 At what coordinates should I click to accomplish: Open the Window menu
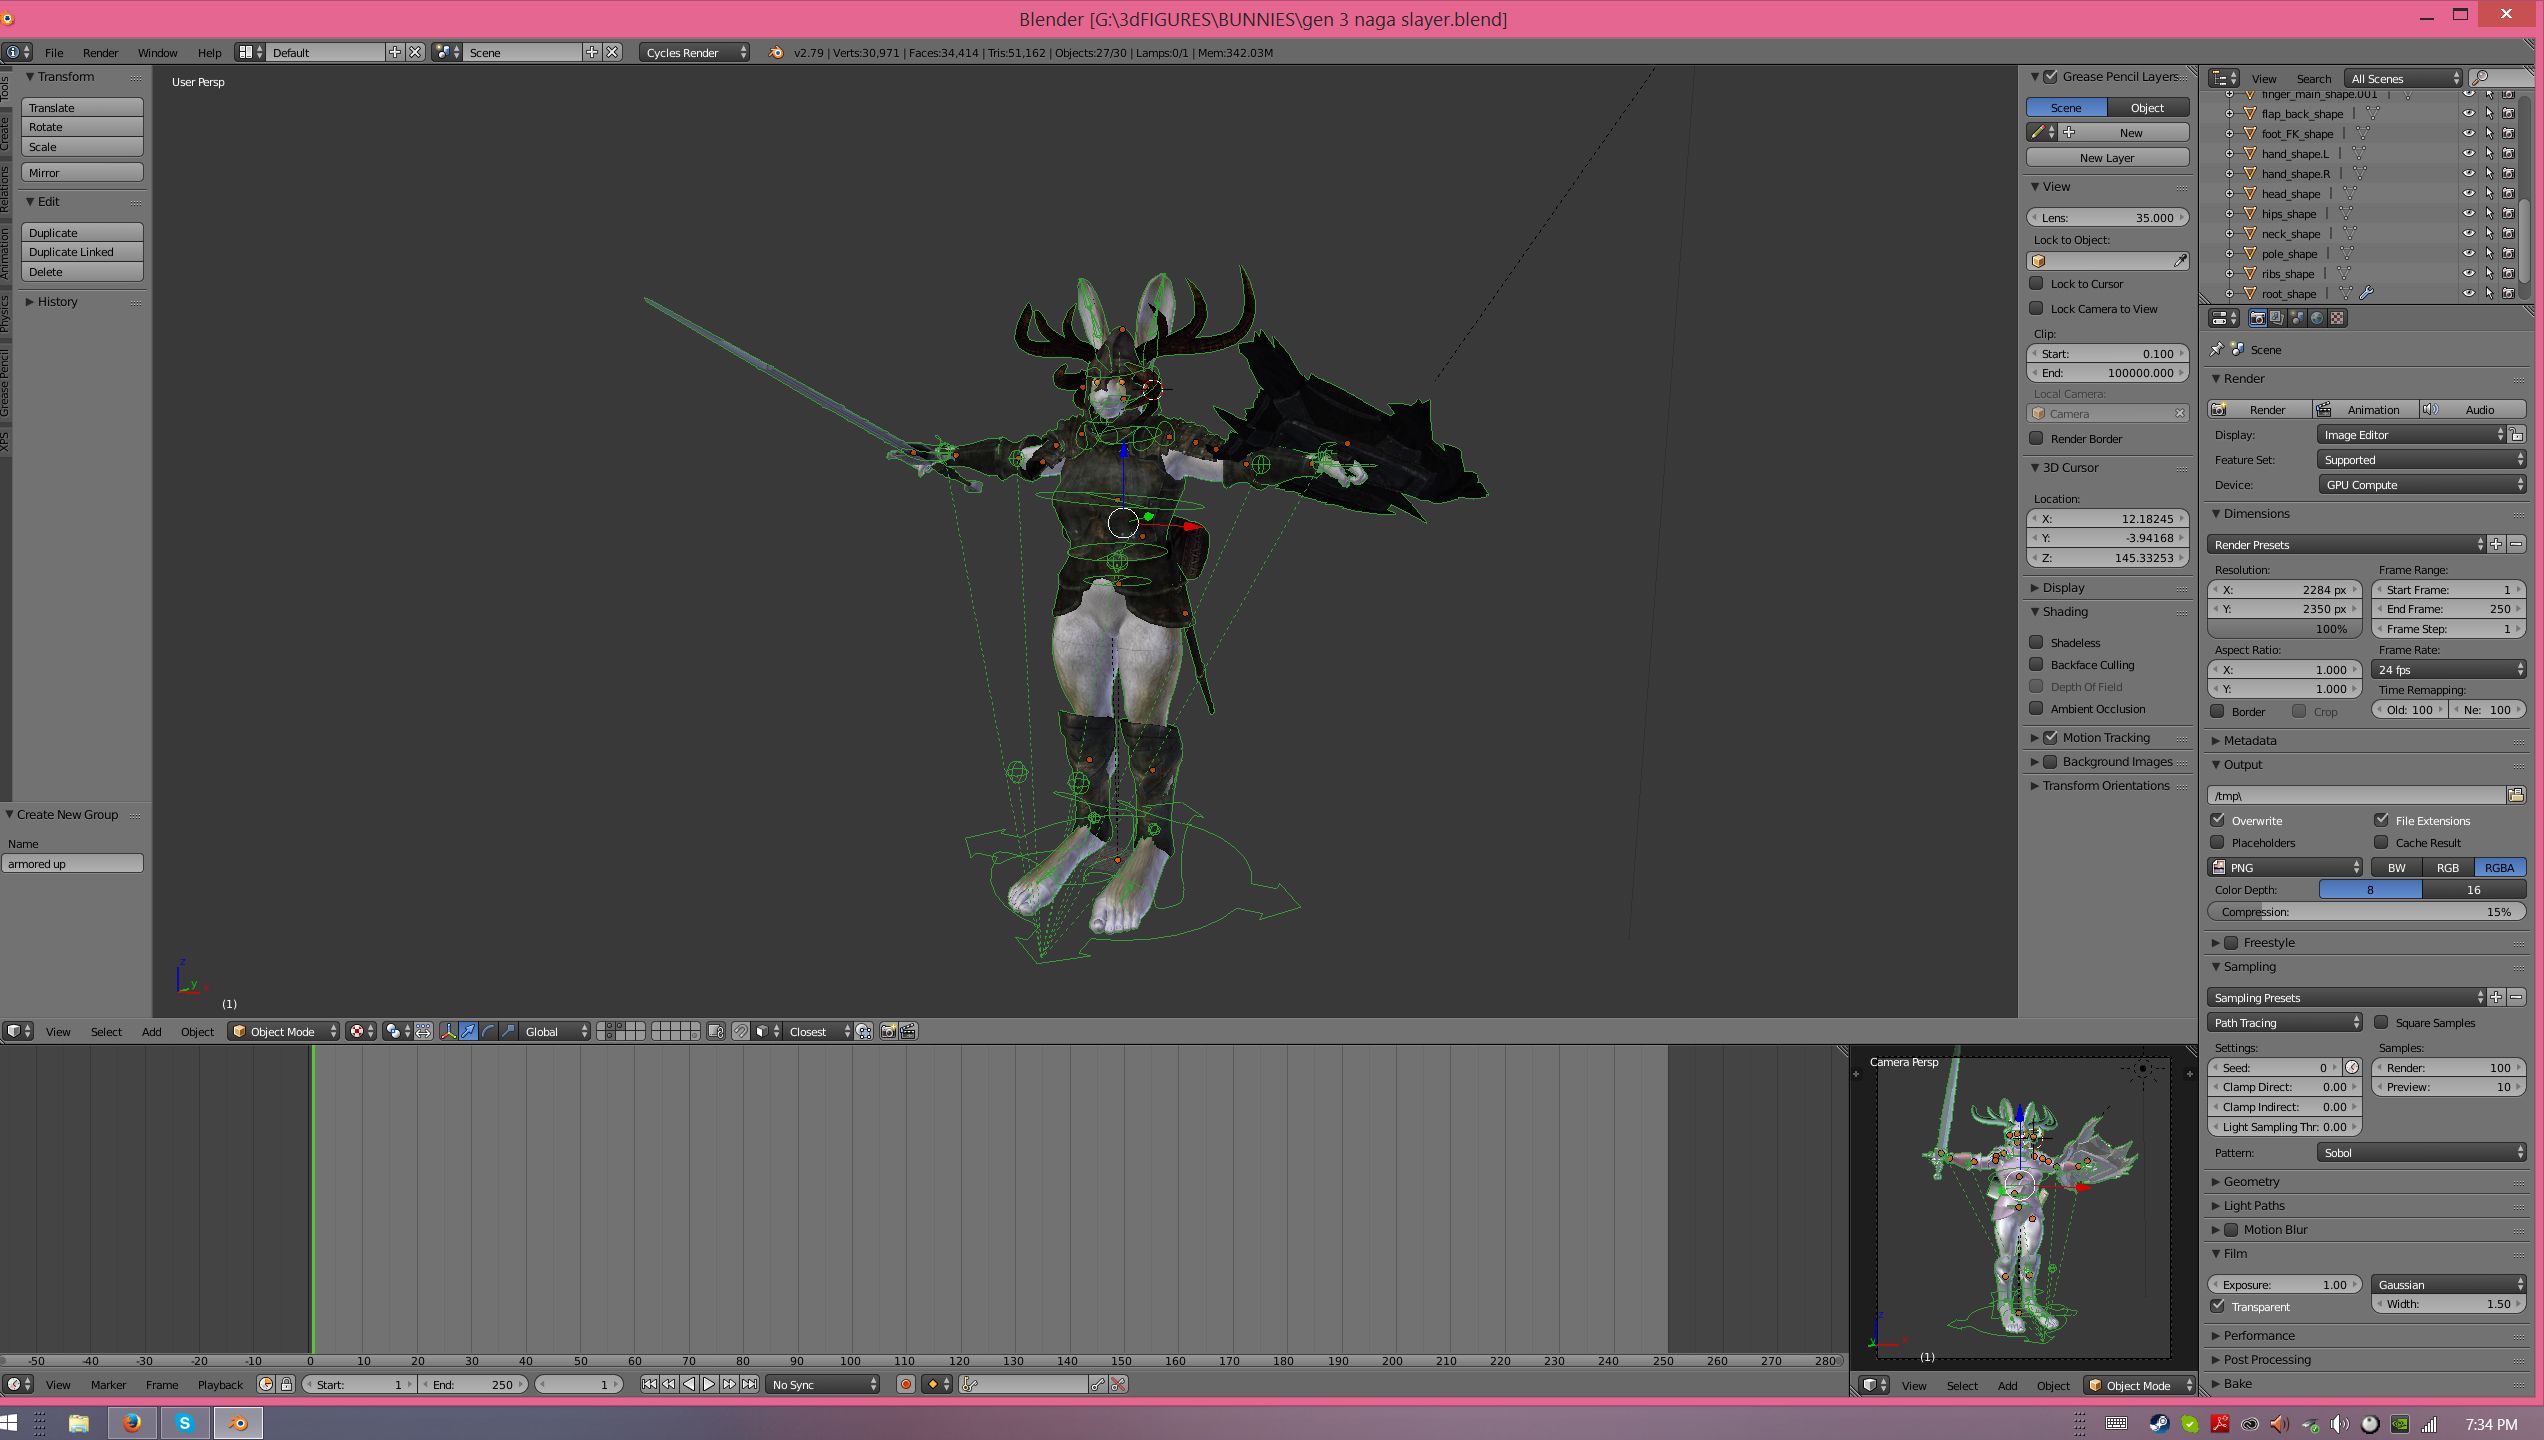[x=157, y=52]
